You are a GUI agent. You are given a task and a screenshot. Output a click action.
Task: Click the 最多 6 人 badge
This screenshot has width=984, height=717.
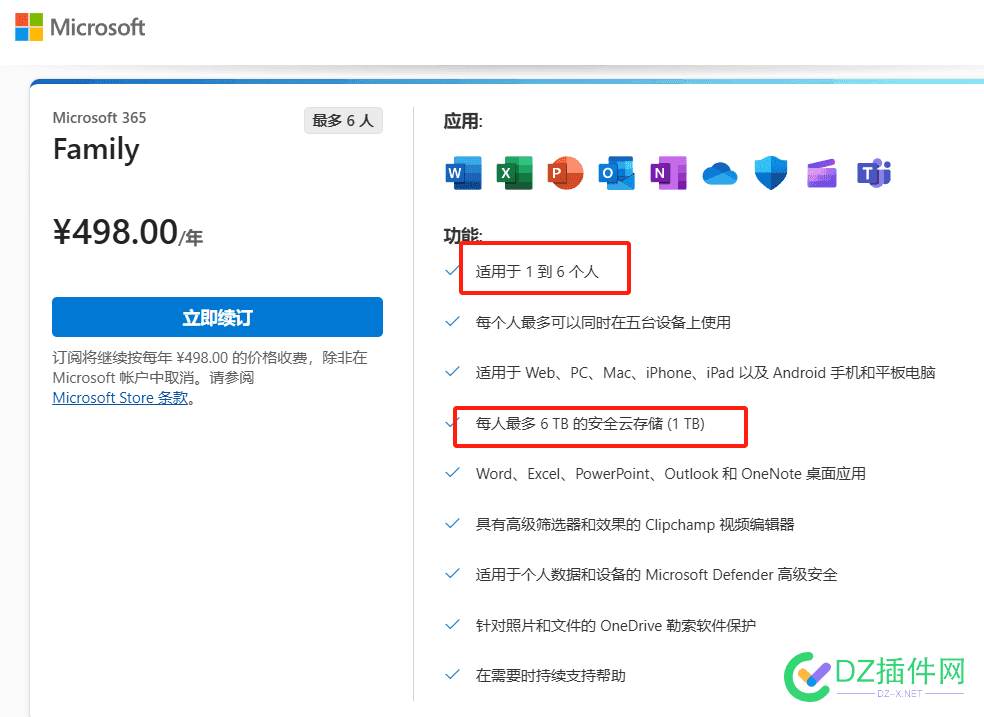click(x=343, y=120)
